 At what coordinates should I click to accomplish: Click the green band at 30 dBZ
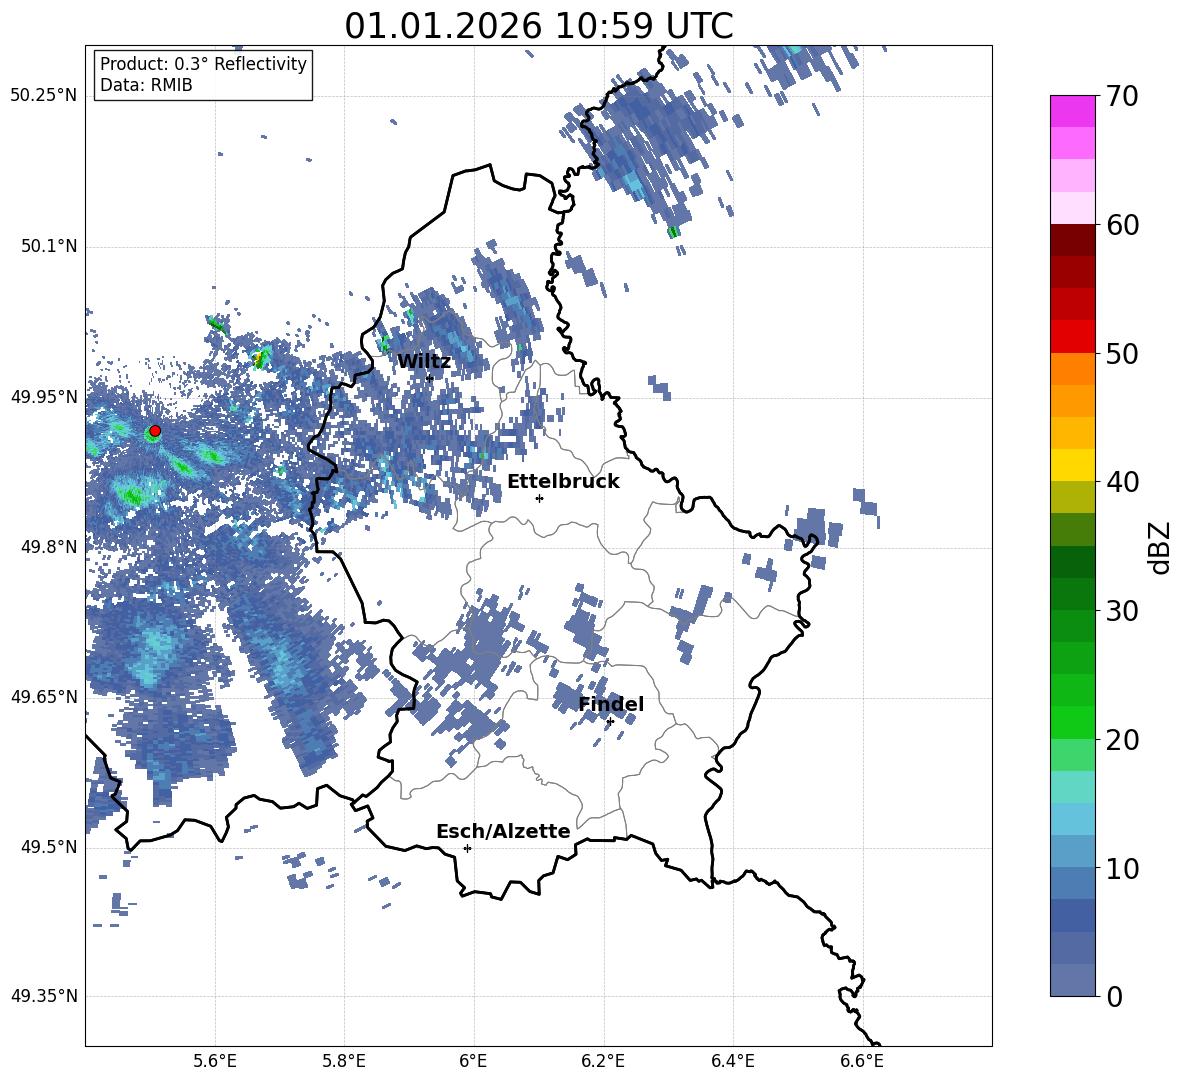pos(1073,626)
